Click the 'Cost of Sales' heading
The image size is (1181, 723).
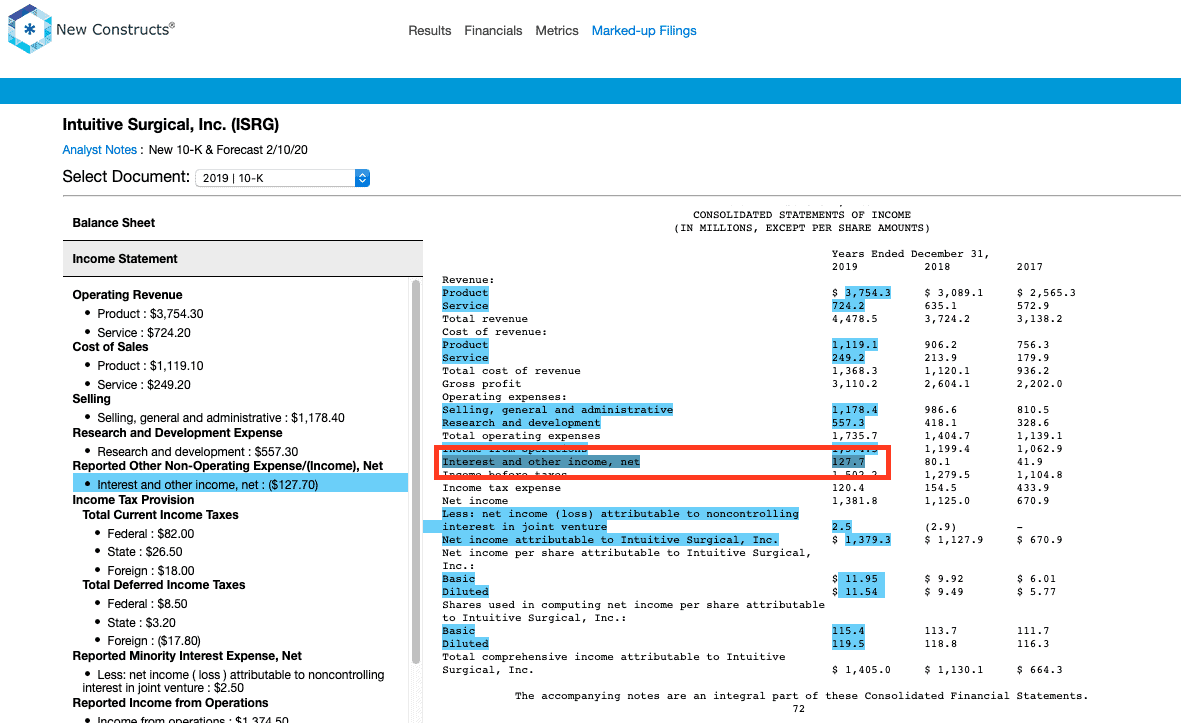point(110,347)
